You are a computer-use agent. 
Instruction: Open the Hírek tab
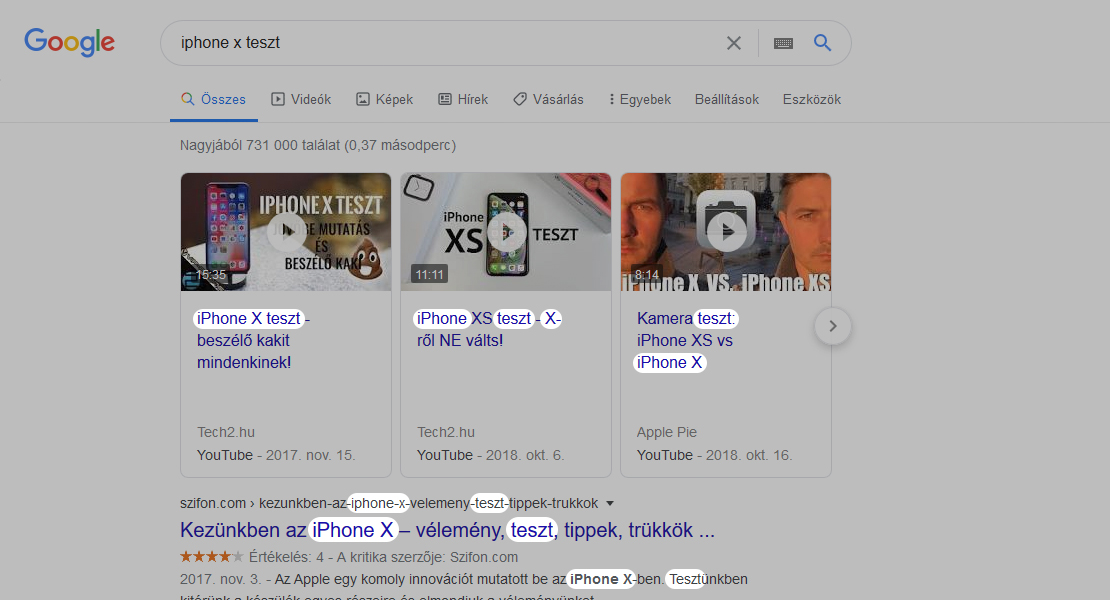(x=463, y=100)
